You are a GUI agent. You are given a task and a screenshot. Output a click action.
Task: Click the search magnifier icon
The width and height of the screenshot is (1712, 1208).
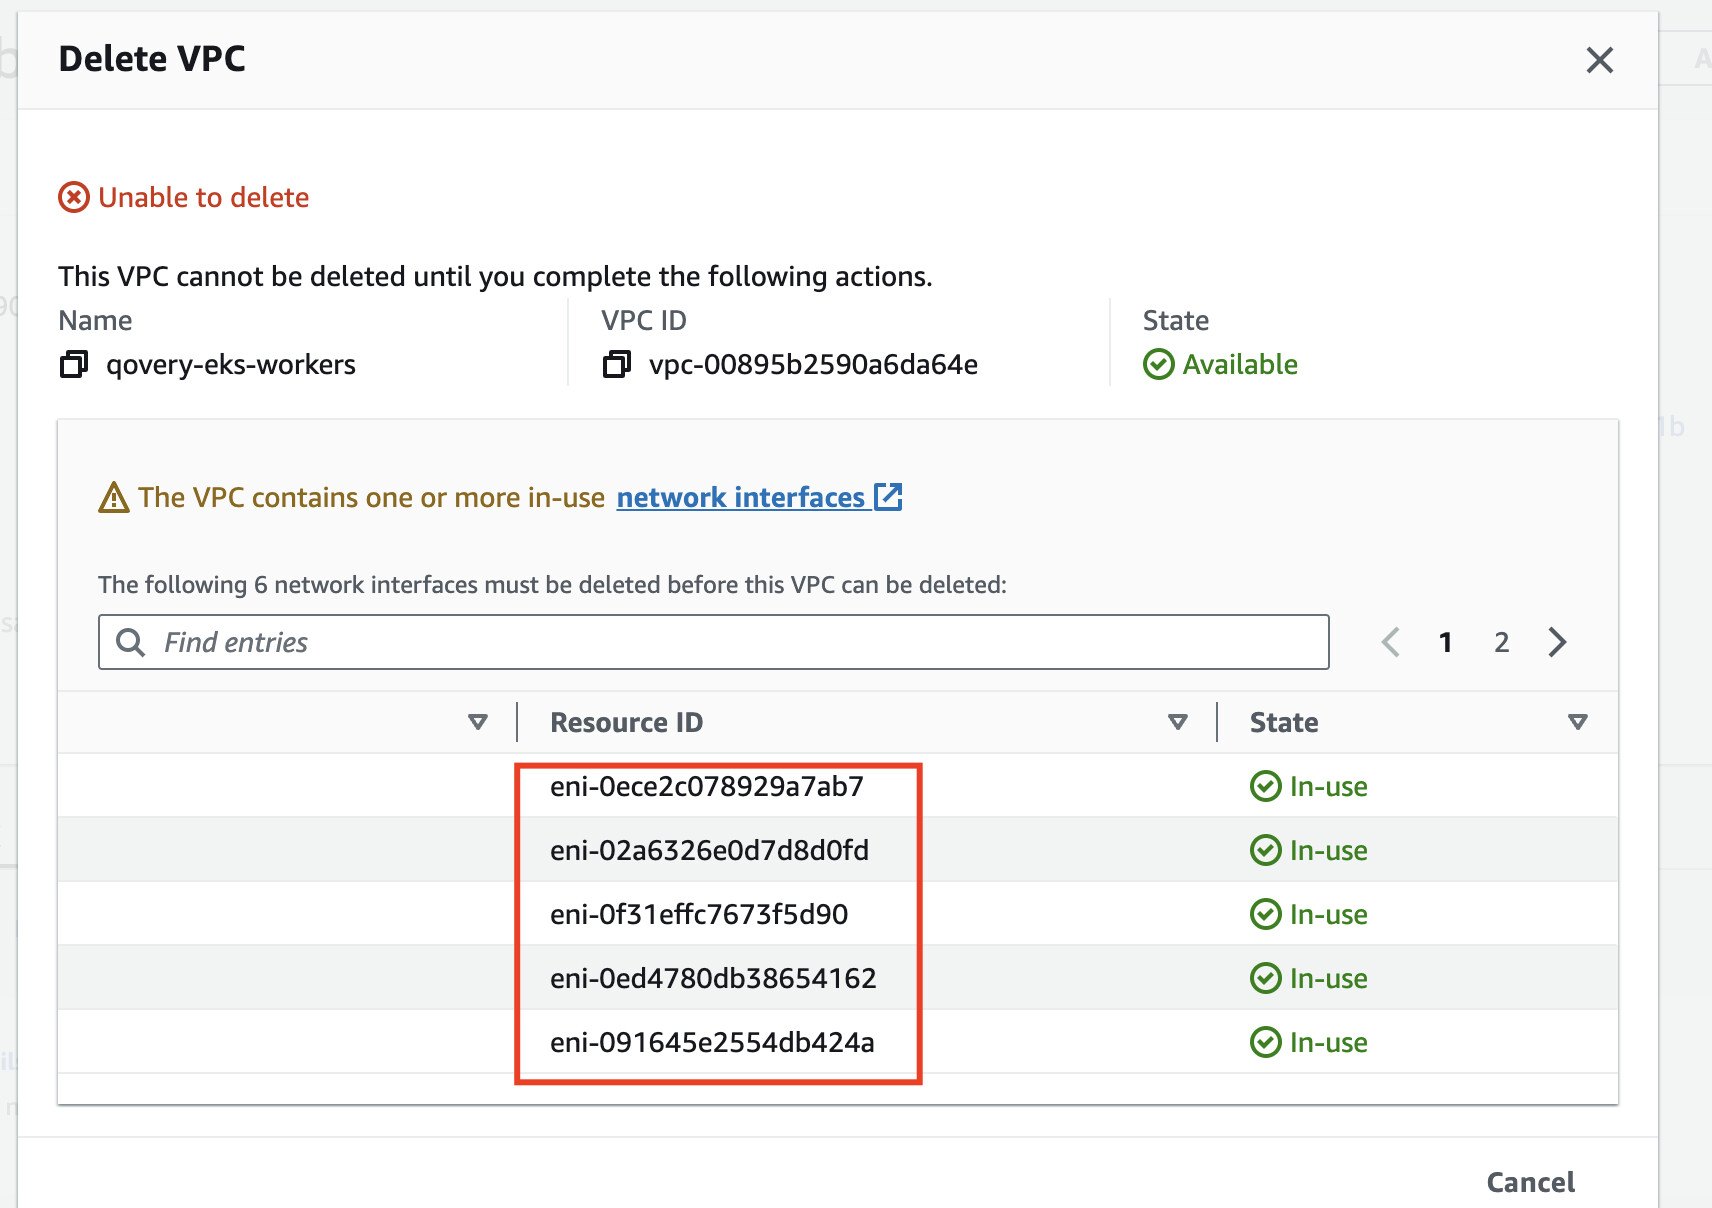pos(131,642)
